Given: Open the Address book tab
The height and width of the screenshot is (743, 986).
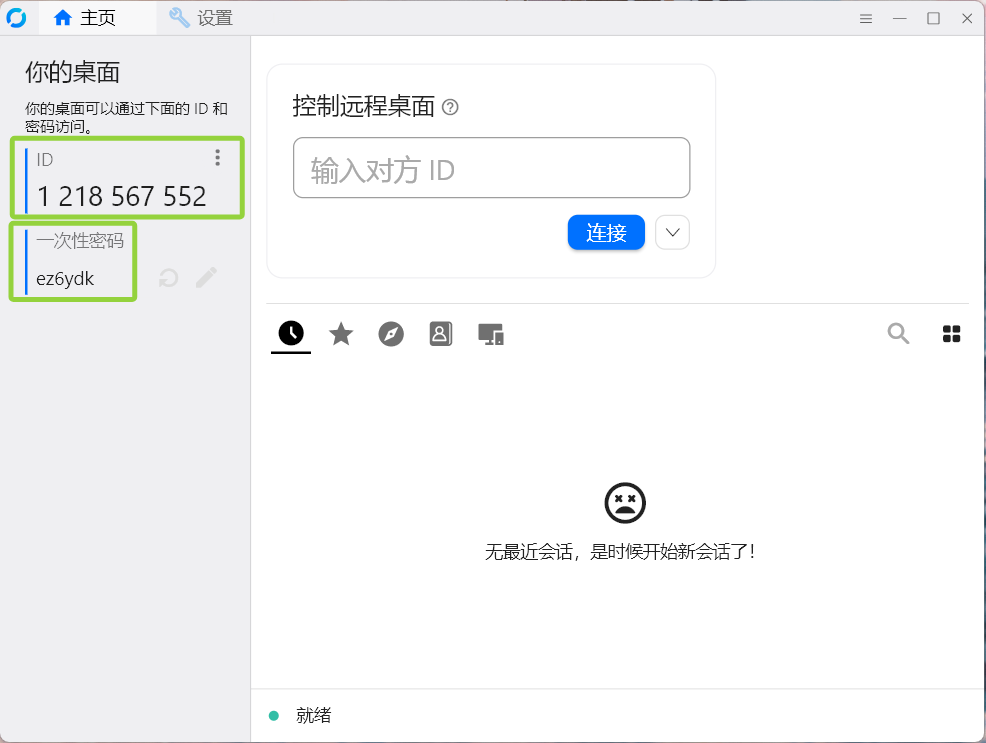Looking at the screenshot, I should [441, 334].
